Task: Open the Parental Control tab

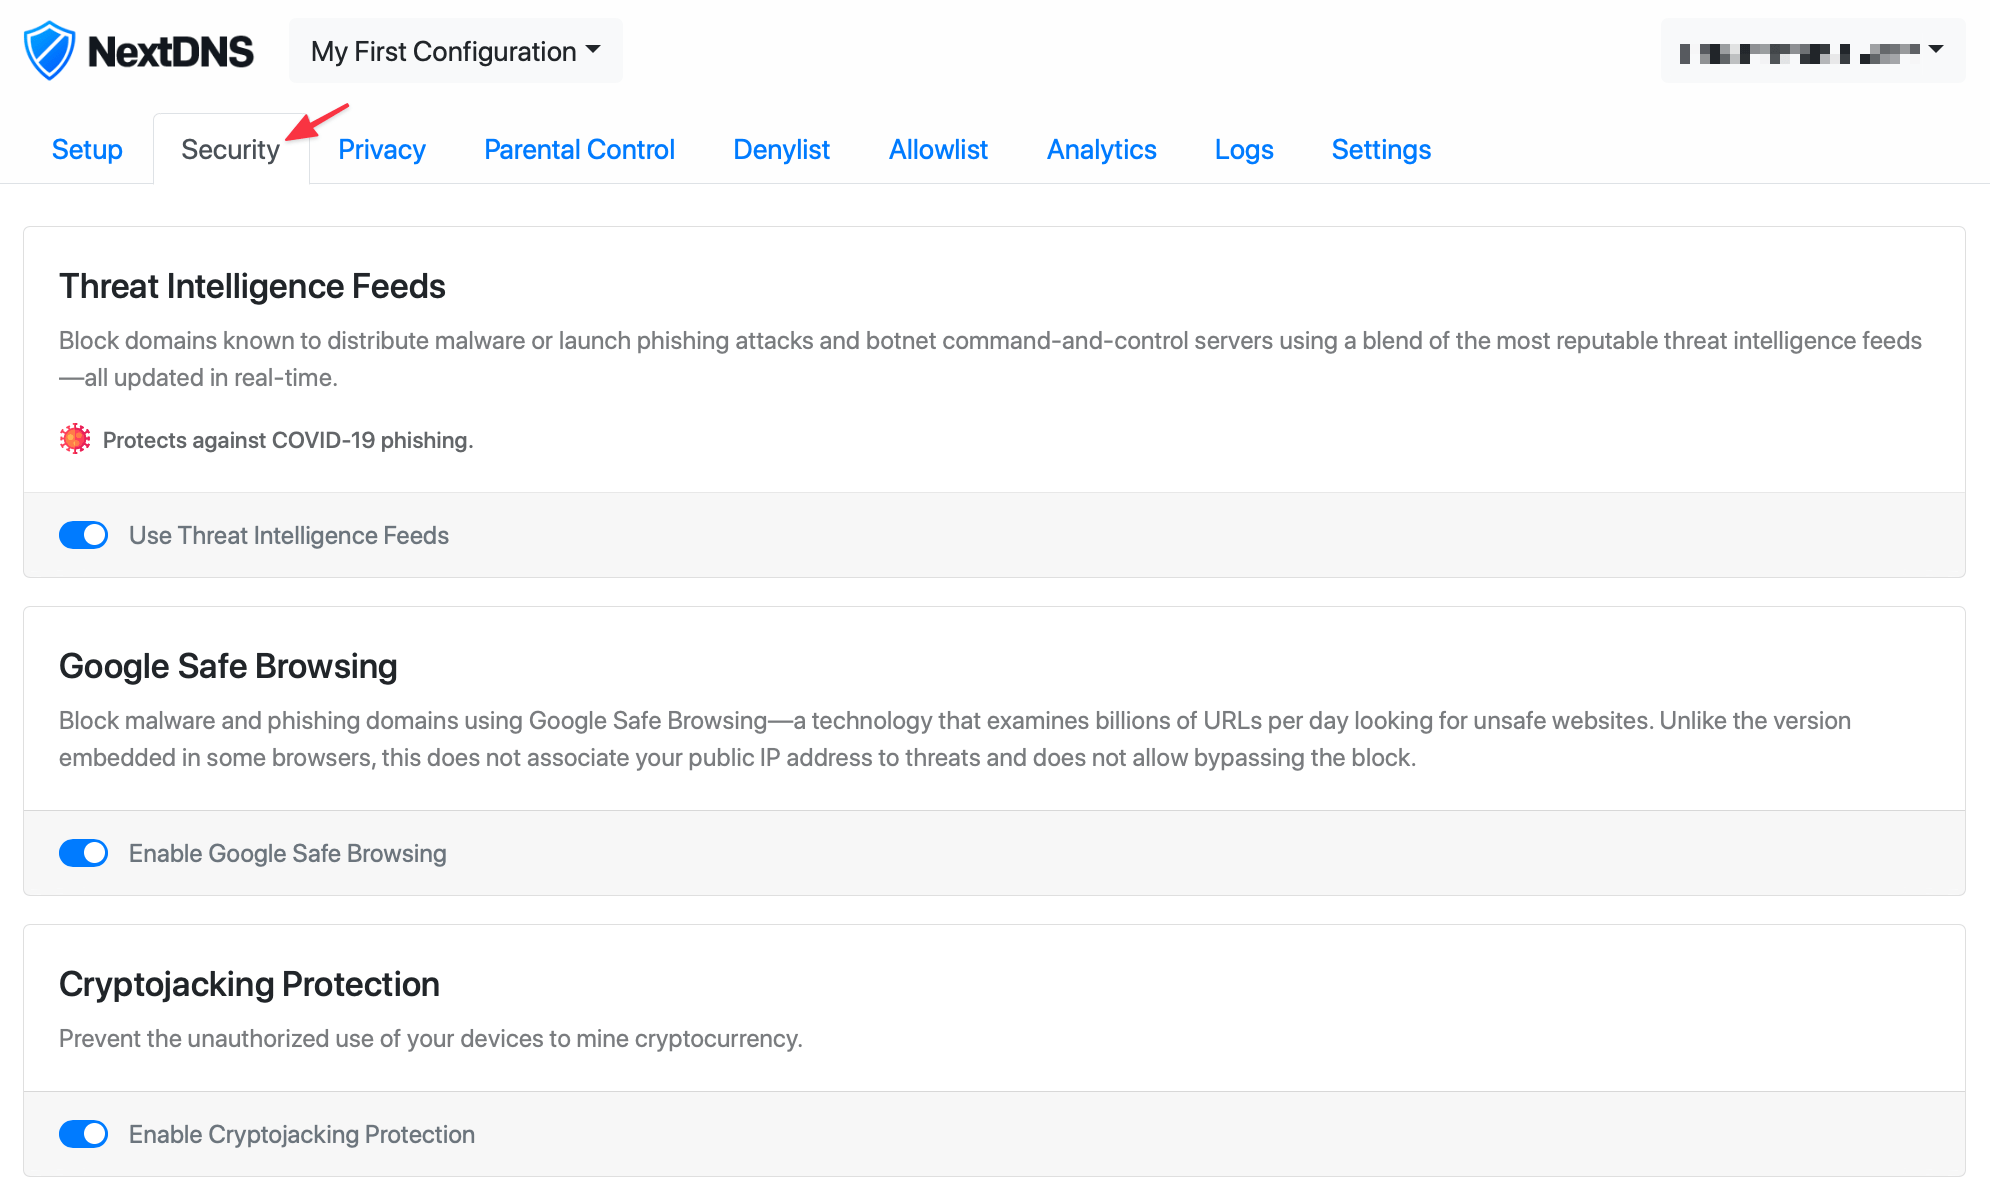Action: pos(579,149)
